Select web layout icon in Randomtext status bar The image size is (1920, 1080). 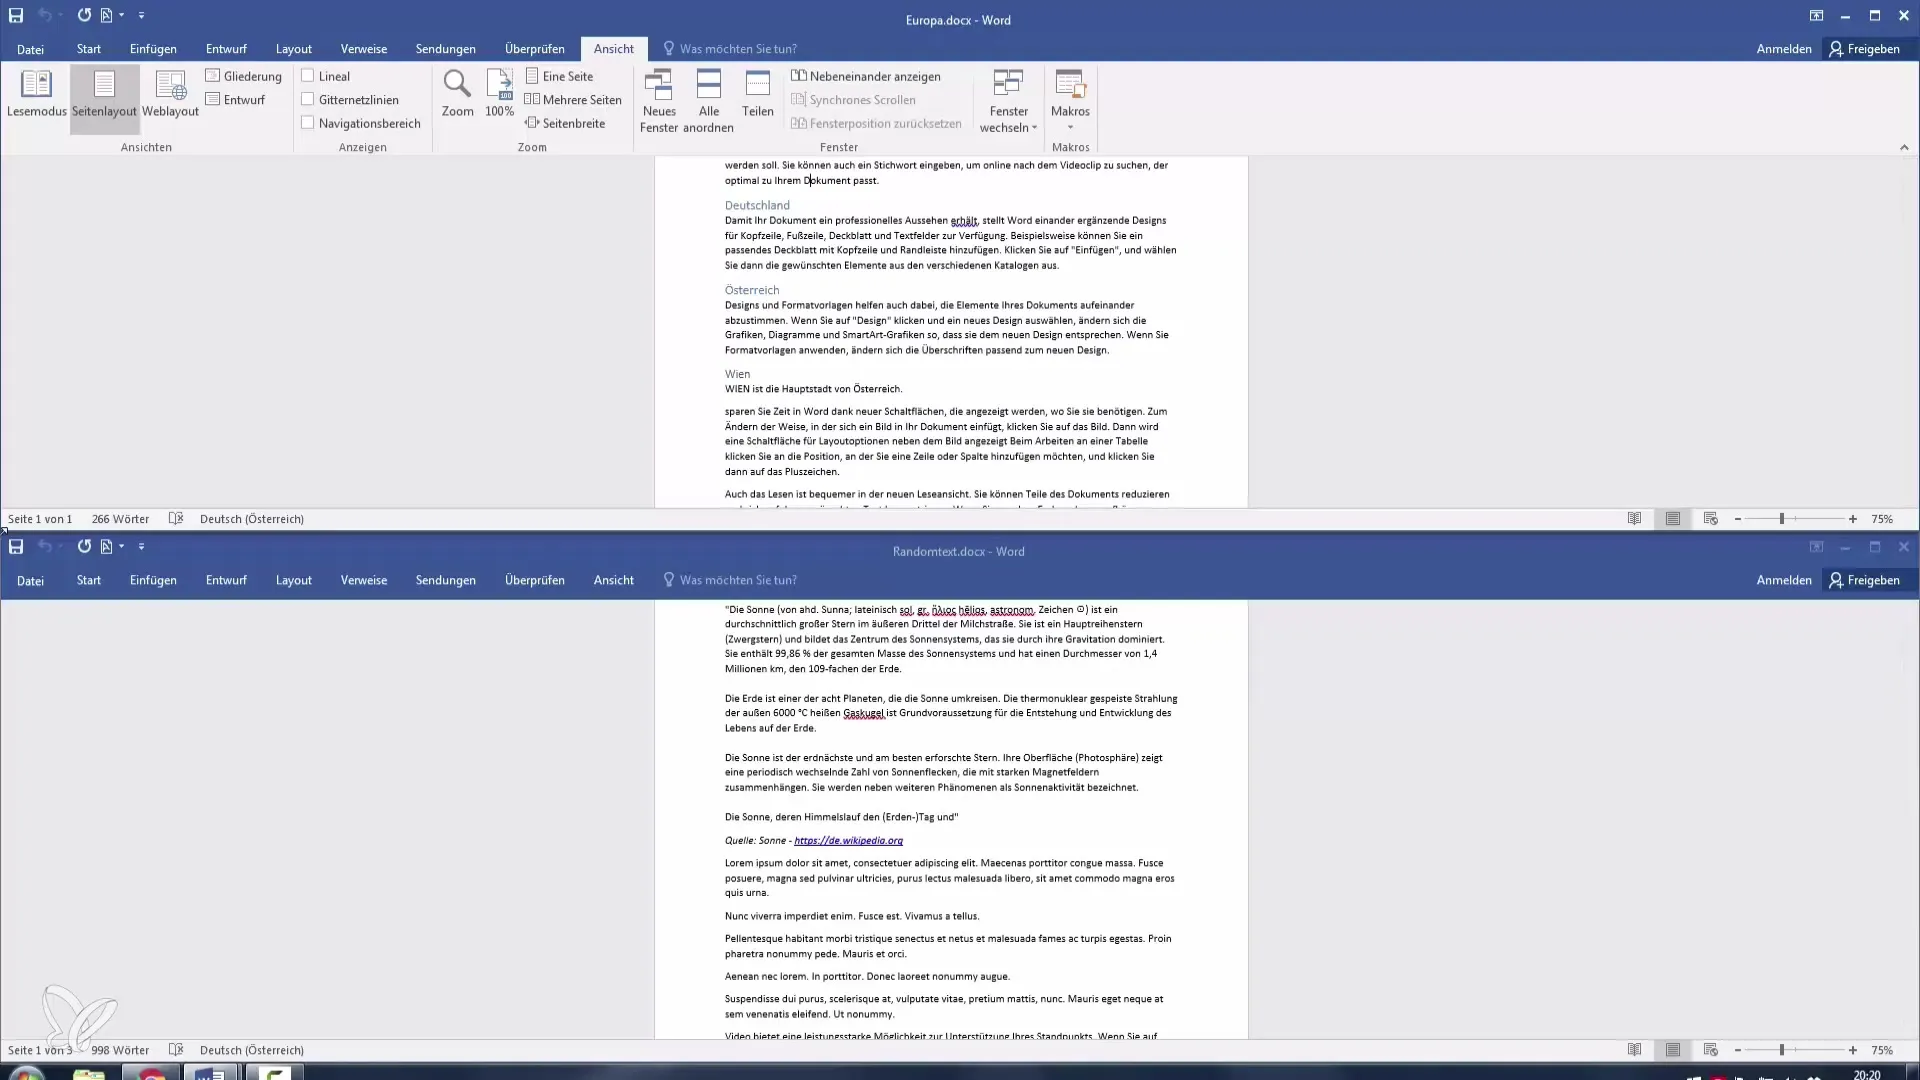tap(1711, 1050)
